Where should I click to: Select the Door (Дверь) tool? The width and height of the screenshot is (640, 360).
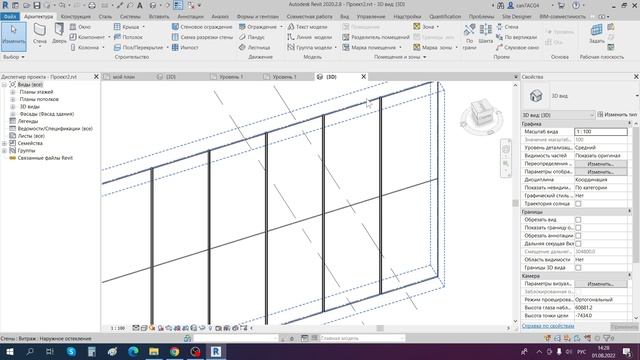pos(59,34)
